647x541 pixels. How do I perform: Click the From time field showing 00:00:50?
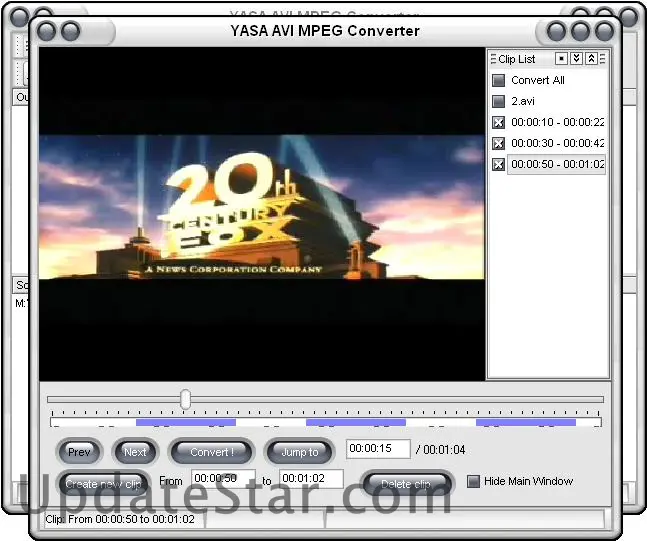(x=223, y=479)
